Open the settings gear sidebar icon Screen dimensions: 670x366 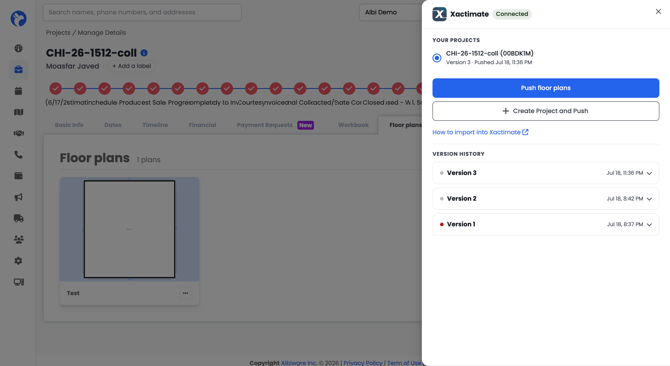pos(18,261)
